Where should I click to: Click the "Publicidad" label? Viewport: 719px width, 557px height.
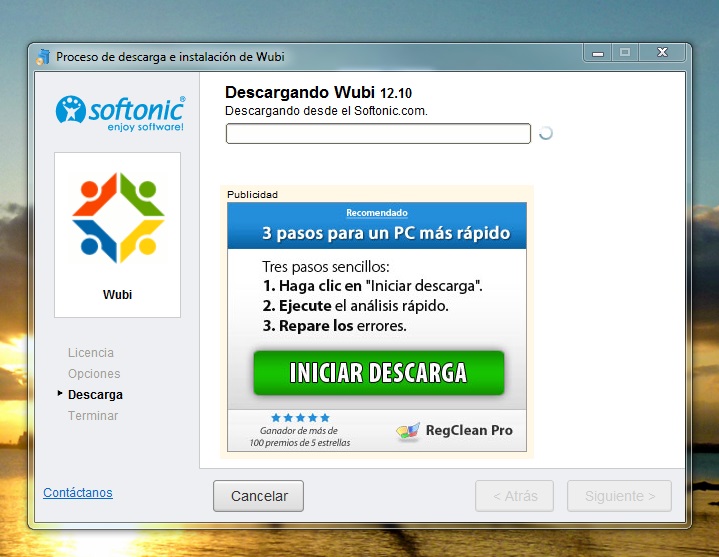coord(253,194)
